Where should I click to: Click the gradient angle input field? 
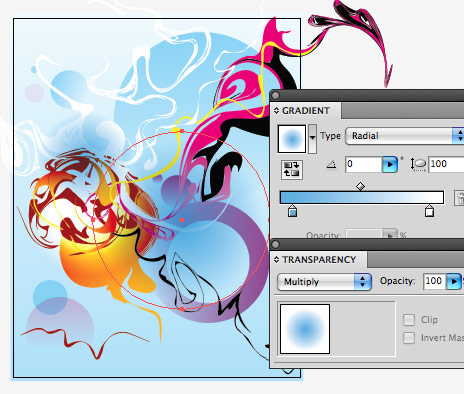(363, 164)
